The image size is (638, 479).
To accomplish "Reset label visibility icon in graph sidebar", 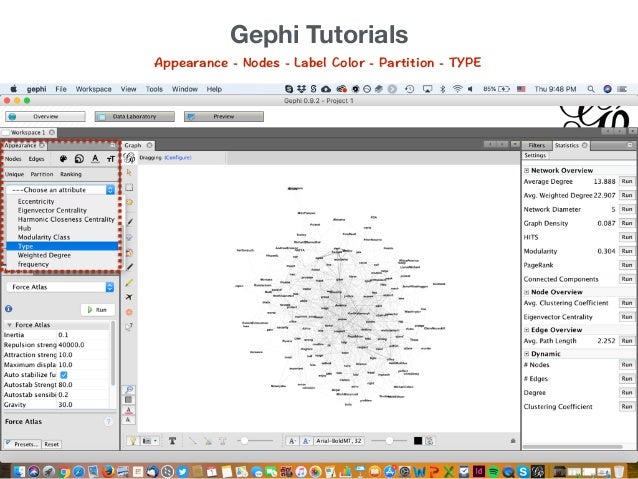I will click(x=129, y=420).
